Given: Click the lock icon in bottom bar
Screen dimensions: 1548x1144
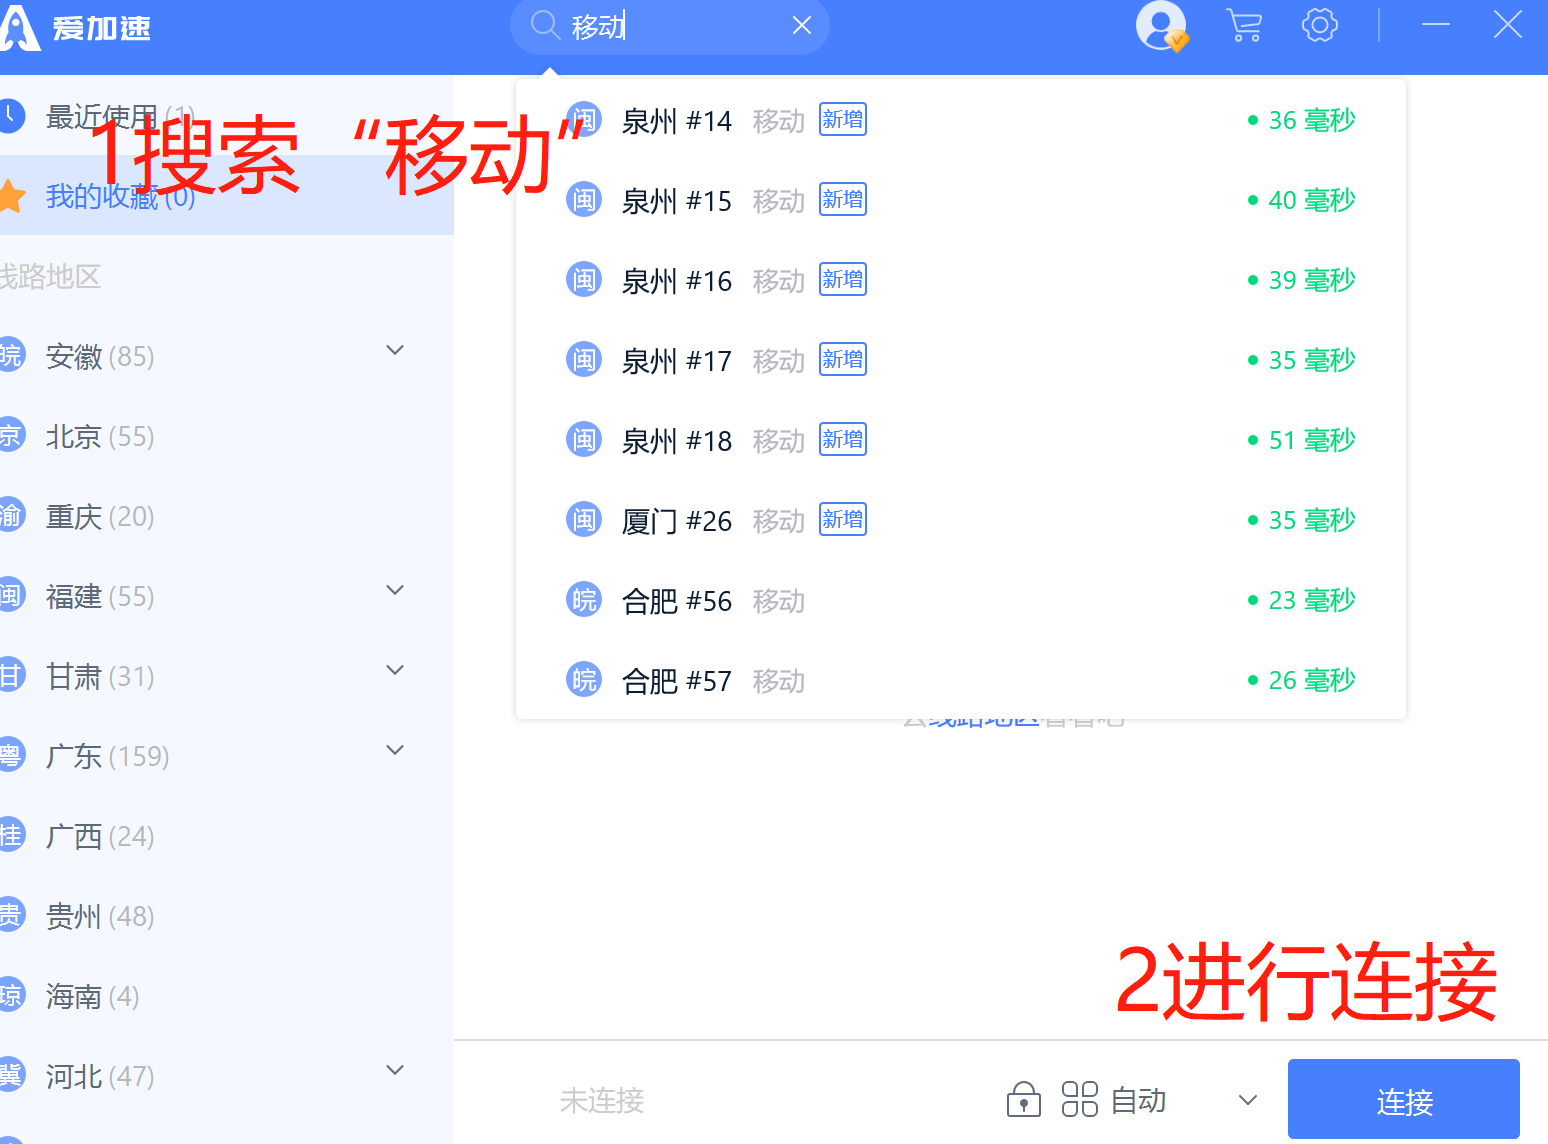Looking at the screenshot, I should coord(1023,1099).
